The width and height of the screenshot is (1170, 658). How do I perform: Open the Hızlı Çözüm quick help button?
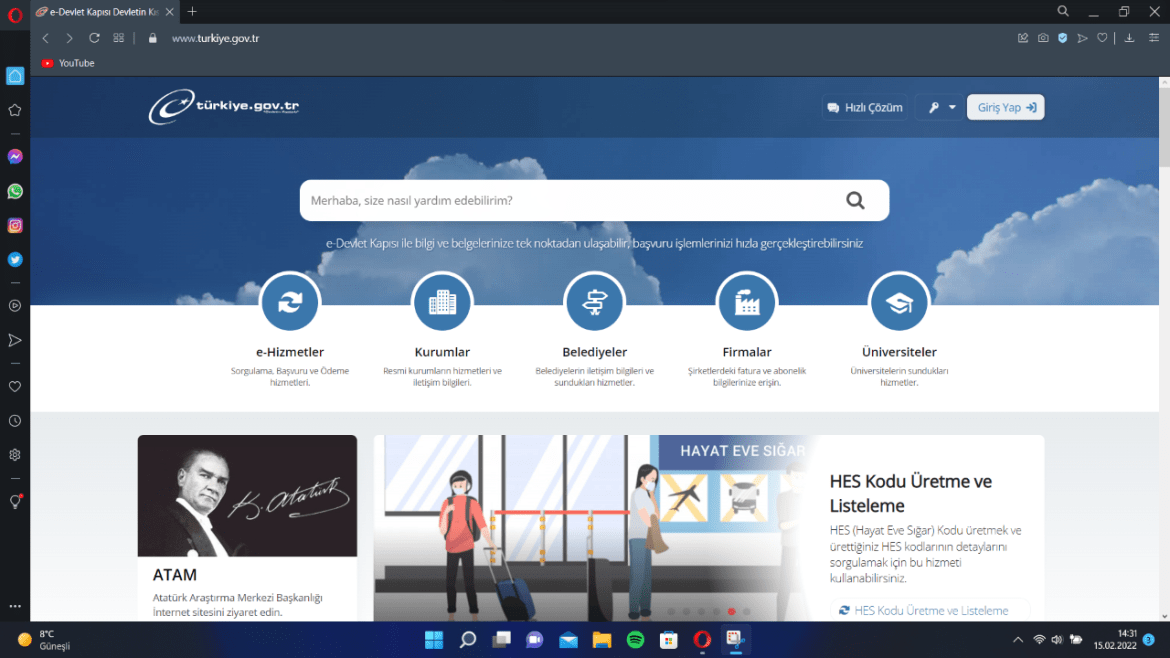[x=865, y=108]
